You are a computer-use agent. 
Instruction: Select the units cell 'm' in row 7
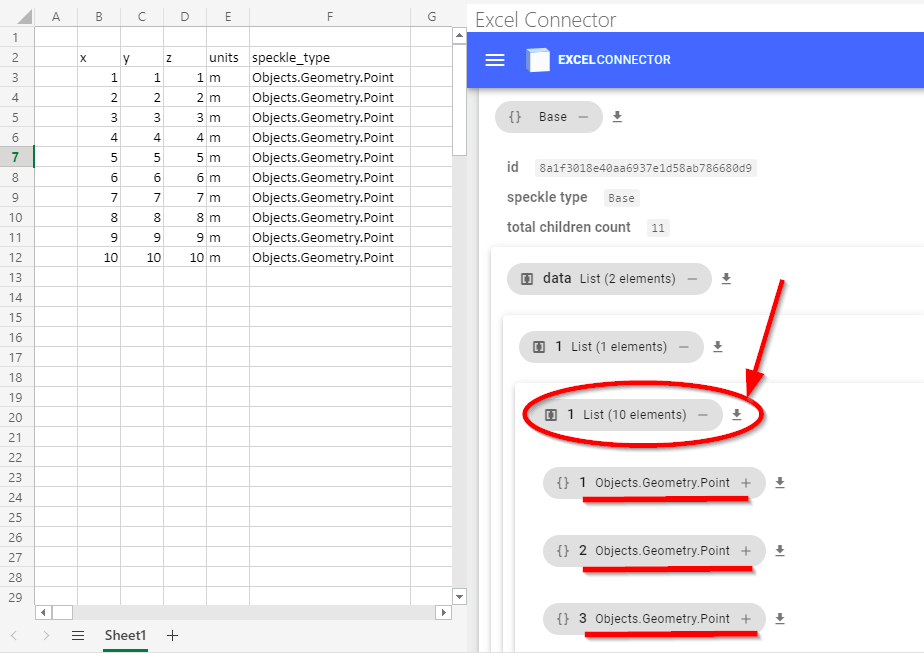228,157
